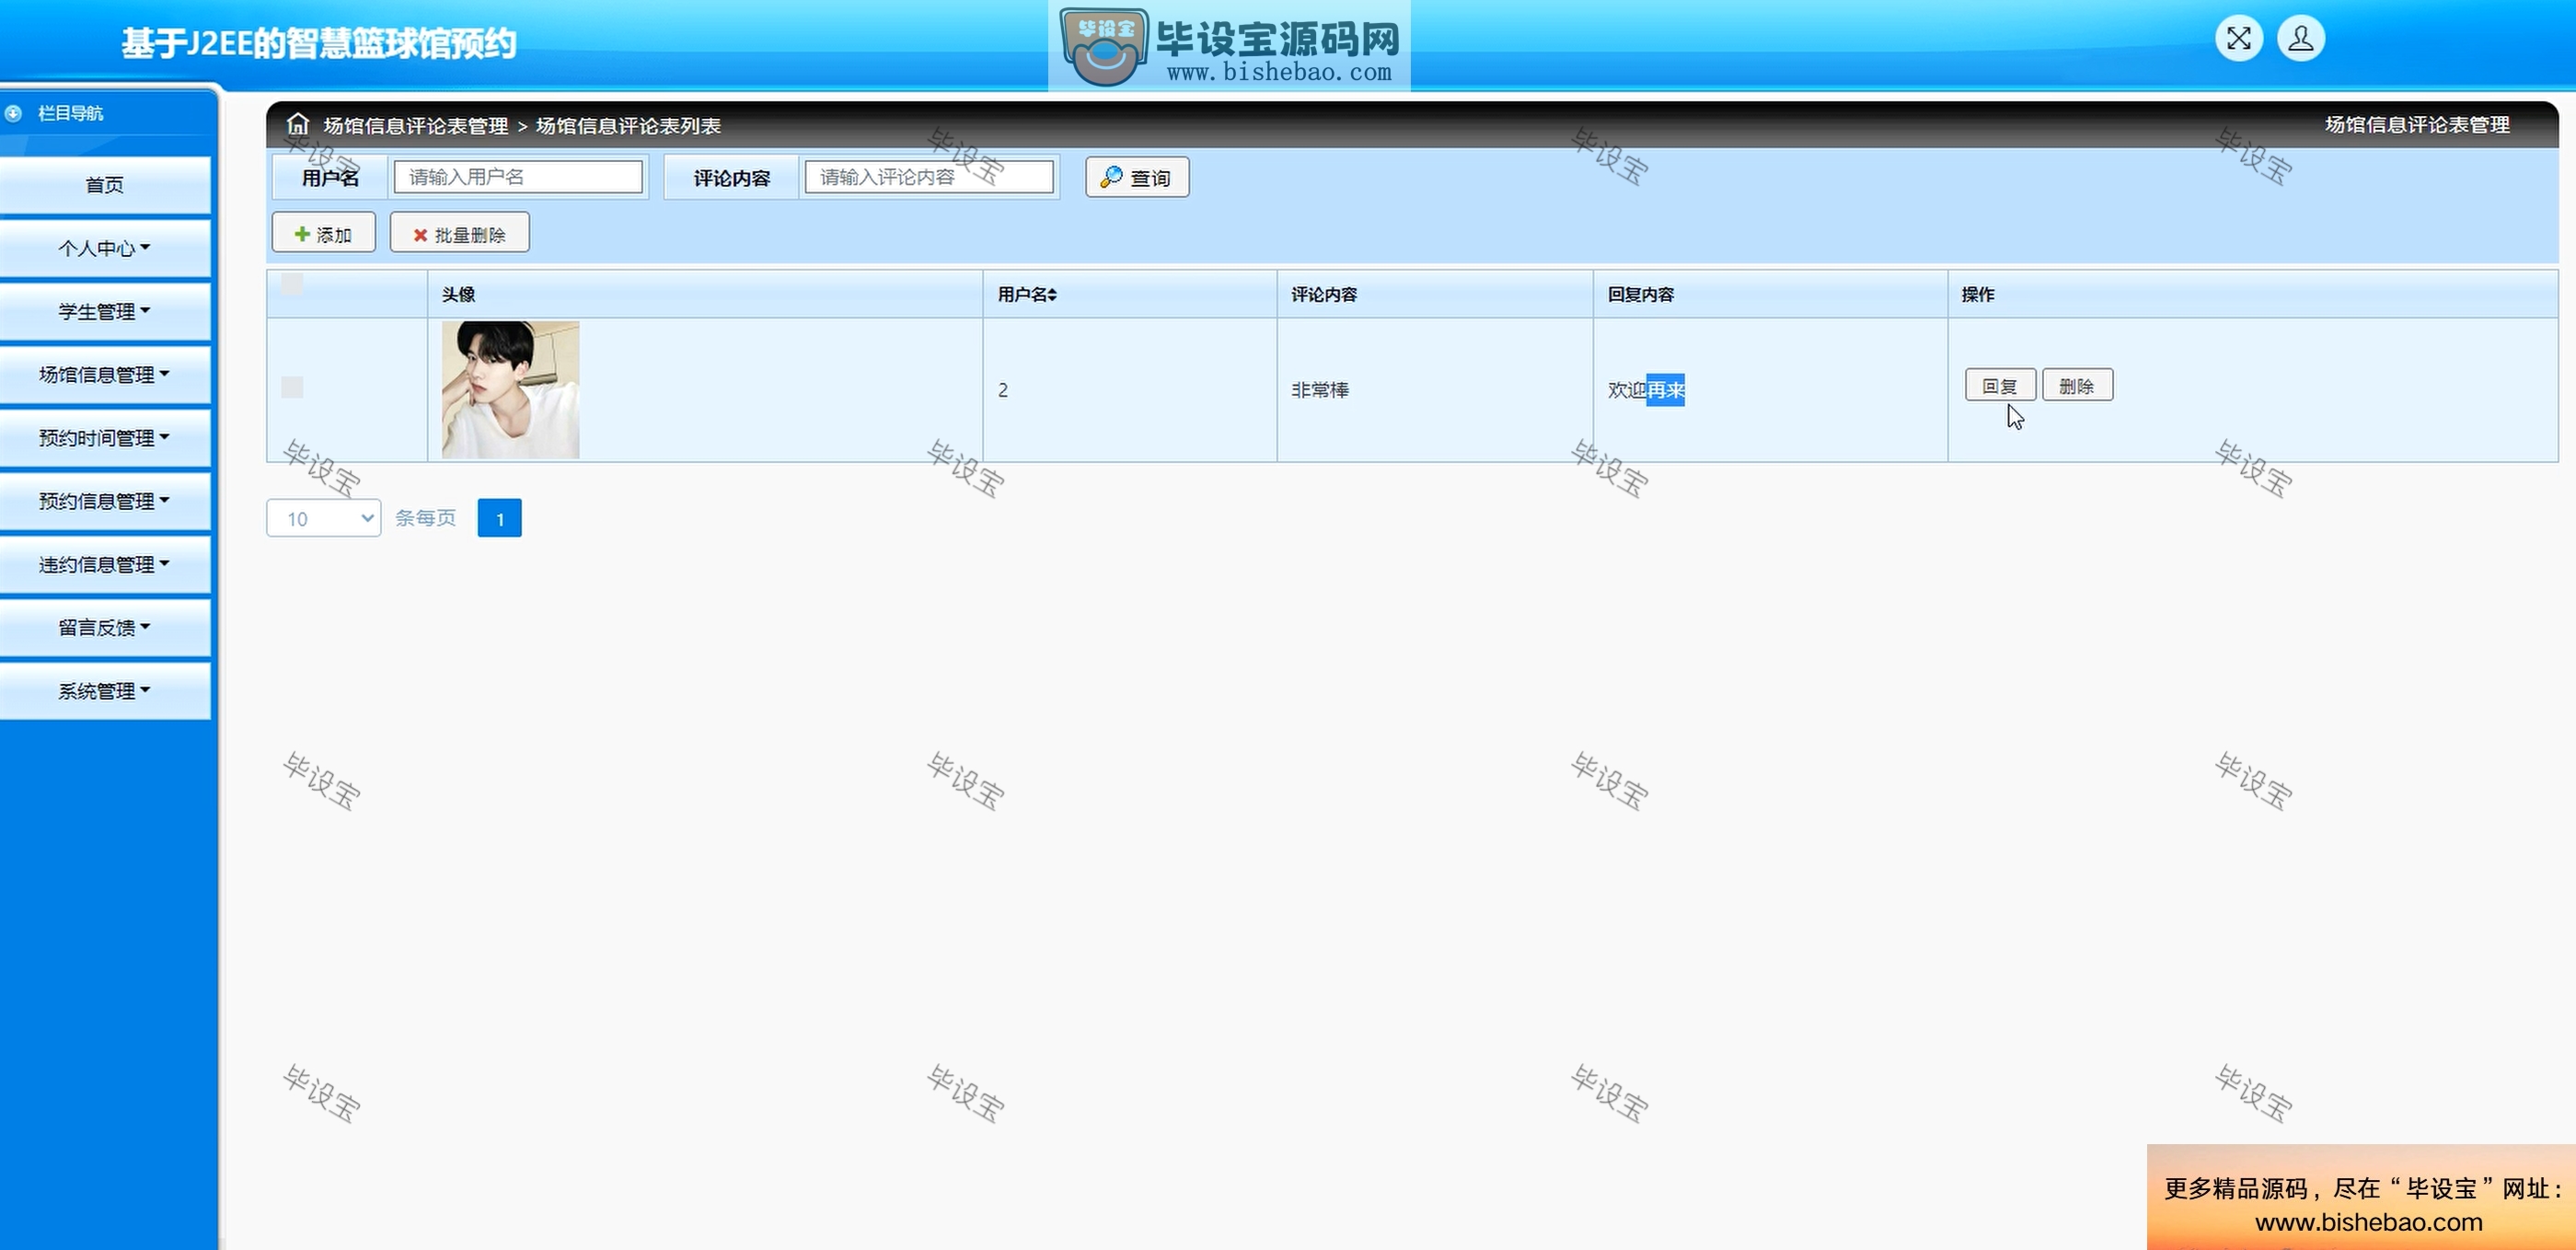Click the fullscreen toggle icon in header

pos(2238,39)
